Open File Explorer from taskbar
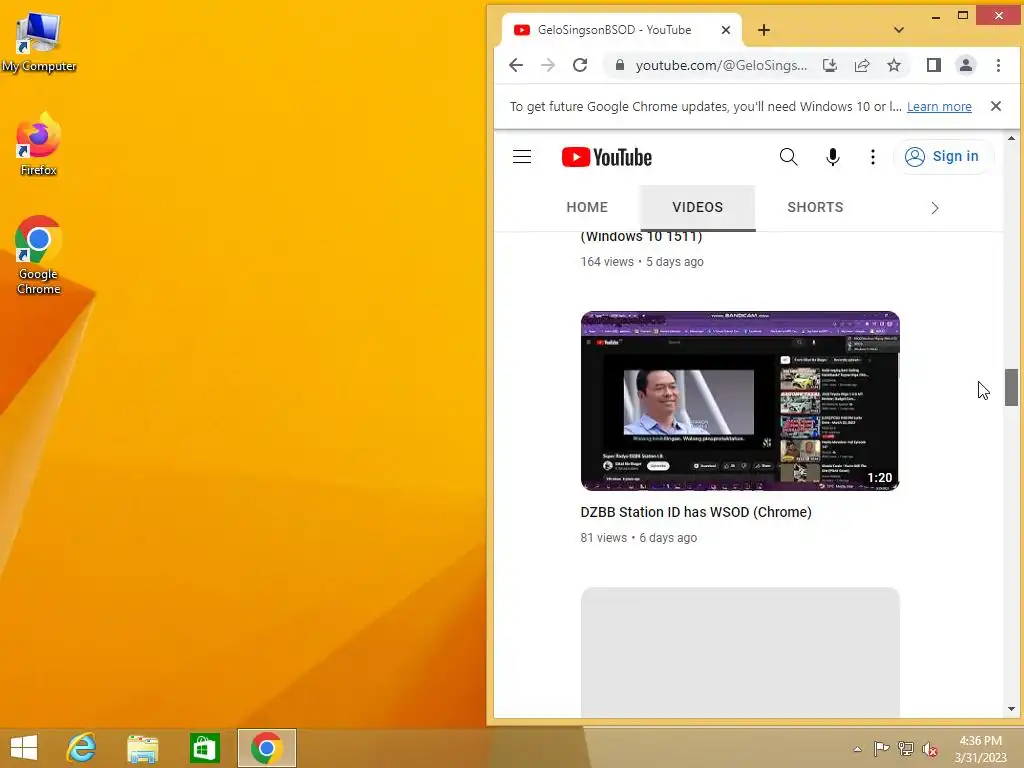Screen dimensions: 1024x768 [142, 748]
